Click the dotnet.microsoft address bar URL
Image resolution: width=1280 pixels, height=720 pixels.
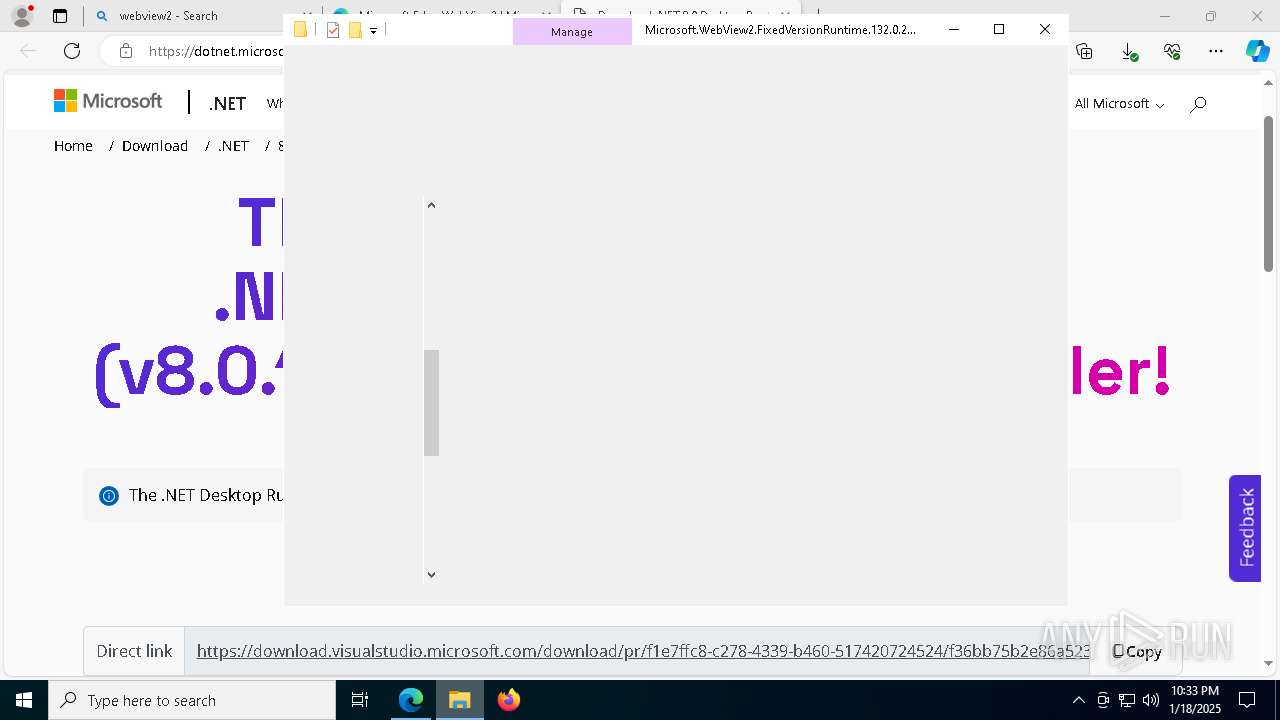click(x=215, y=51)
